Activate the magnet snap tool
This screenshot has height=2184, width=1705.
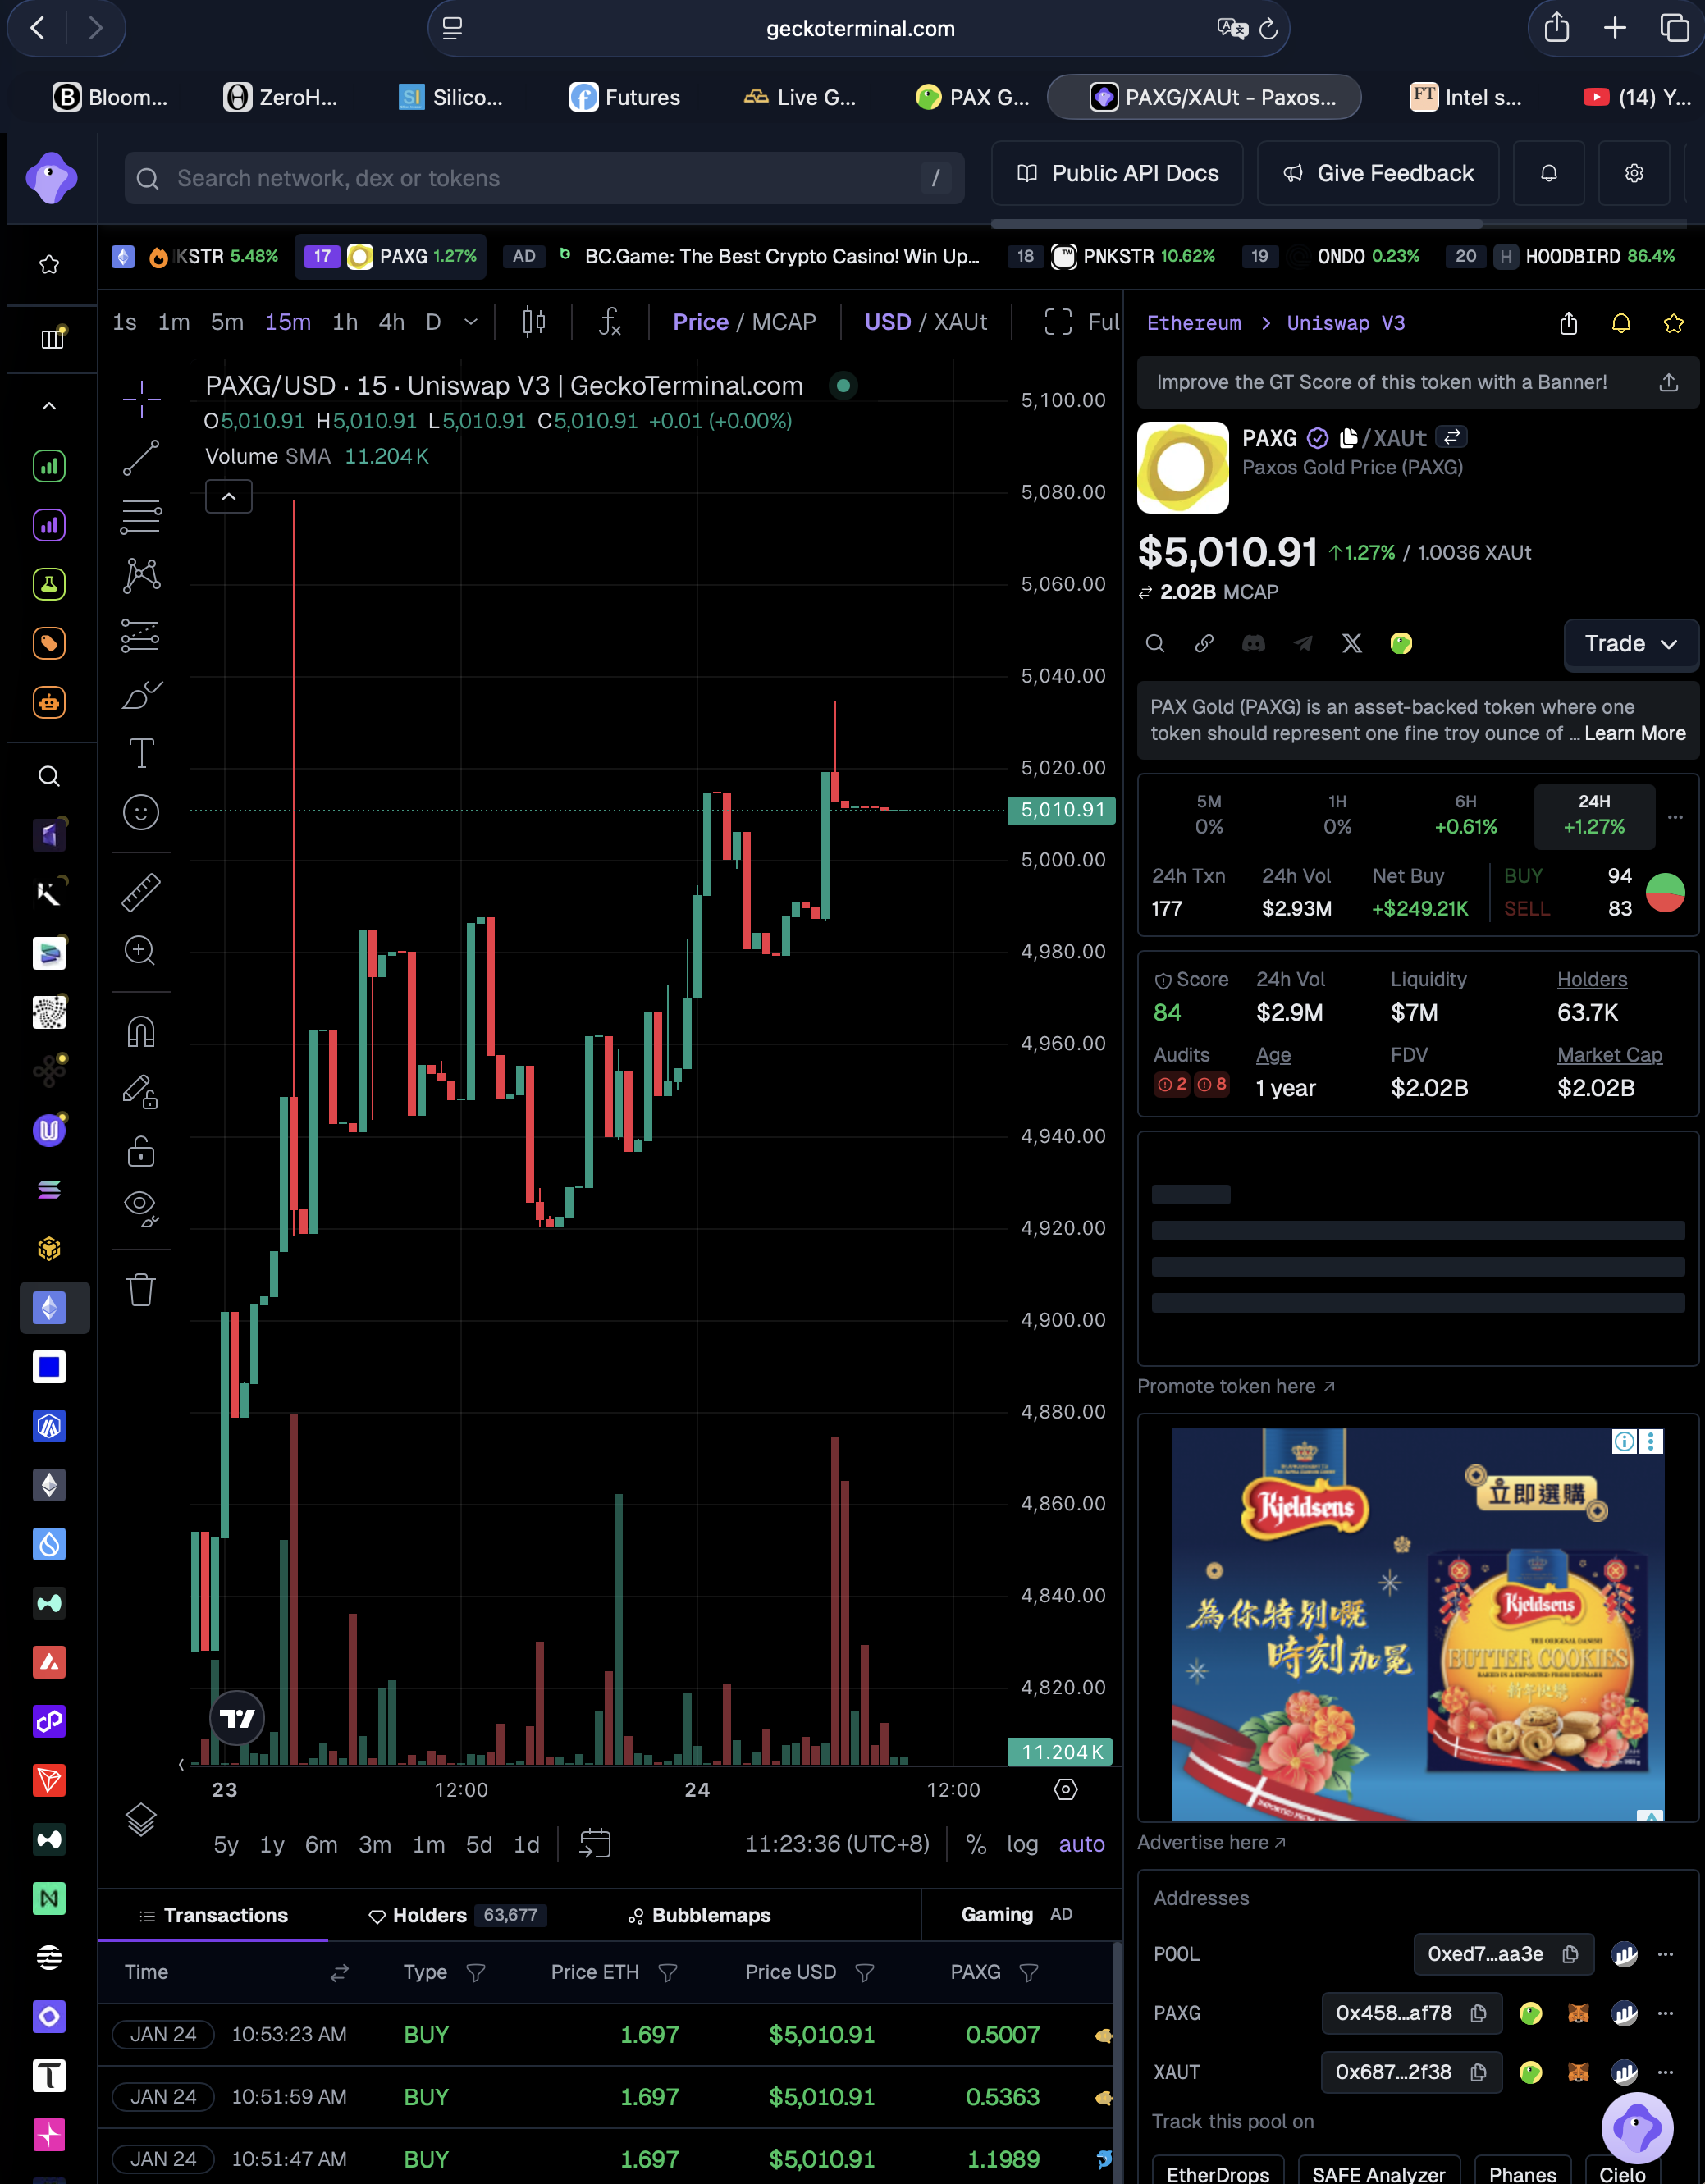[141, 1031]
